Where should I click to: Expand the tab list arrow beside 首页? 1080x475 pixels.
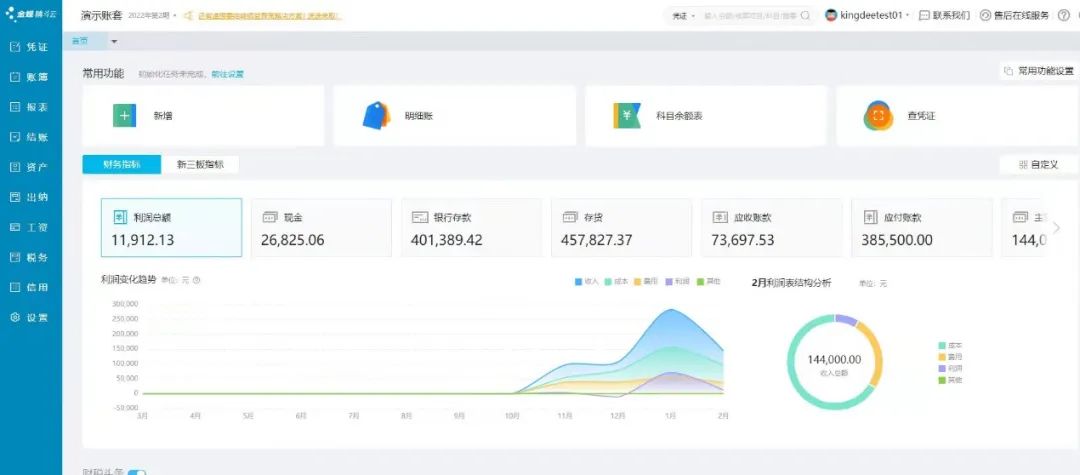click(x=114, y=41)
